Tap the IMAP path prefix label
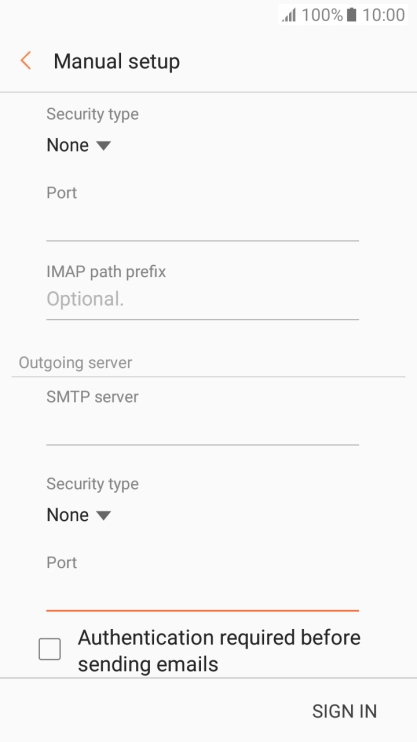Image resolution: width=417 pixels, height=742 pixels. [106, 272]
